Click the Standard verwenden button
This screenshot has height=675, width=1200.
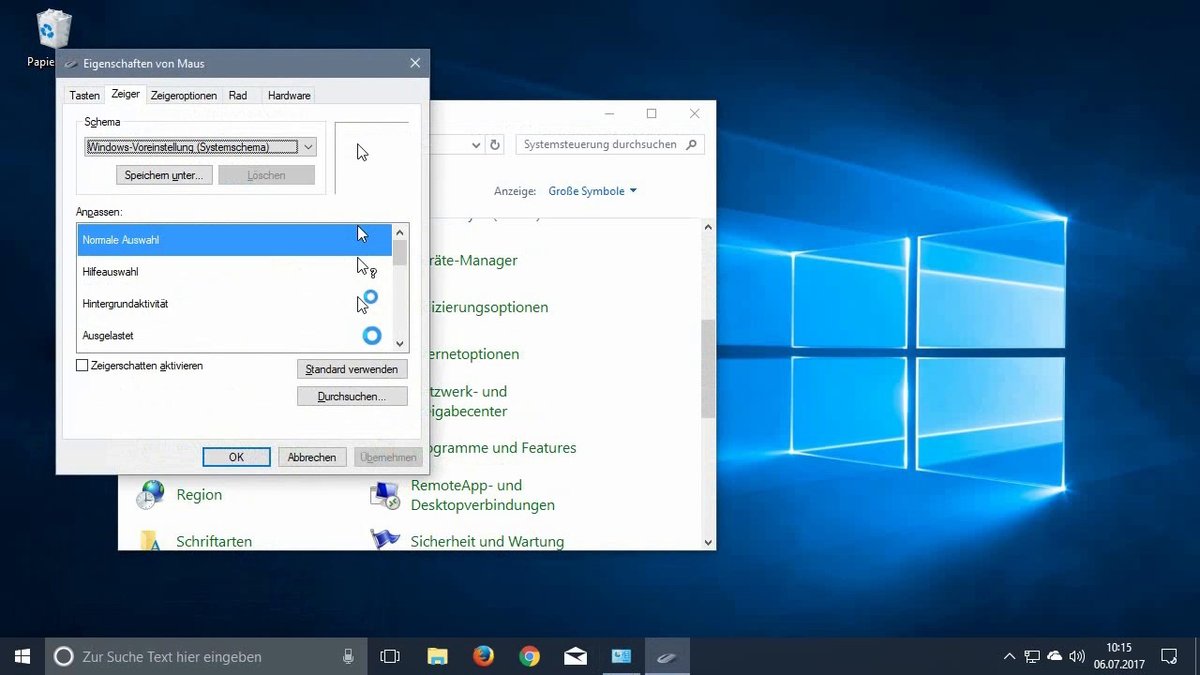(351, 368)
